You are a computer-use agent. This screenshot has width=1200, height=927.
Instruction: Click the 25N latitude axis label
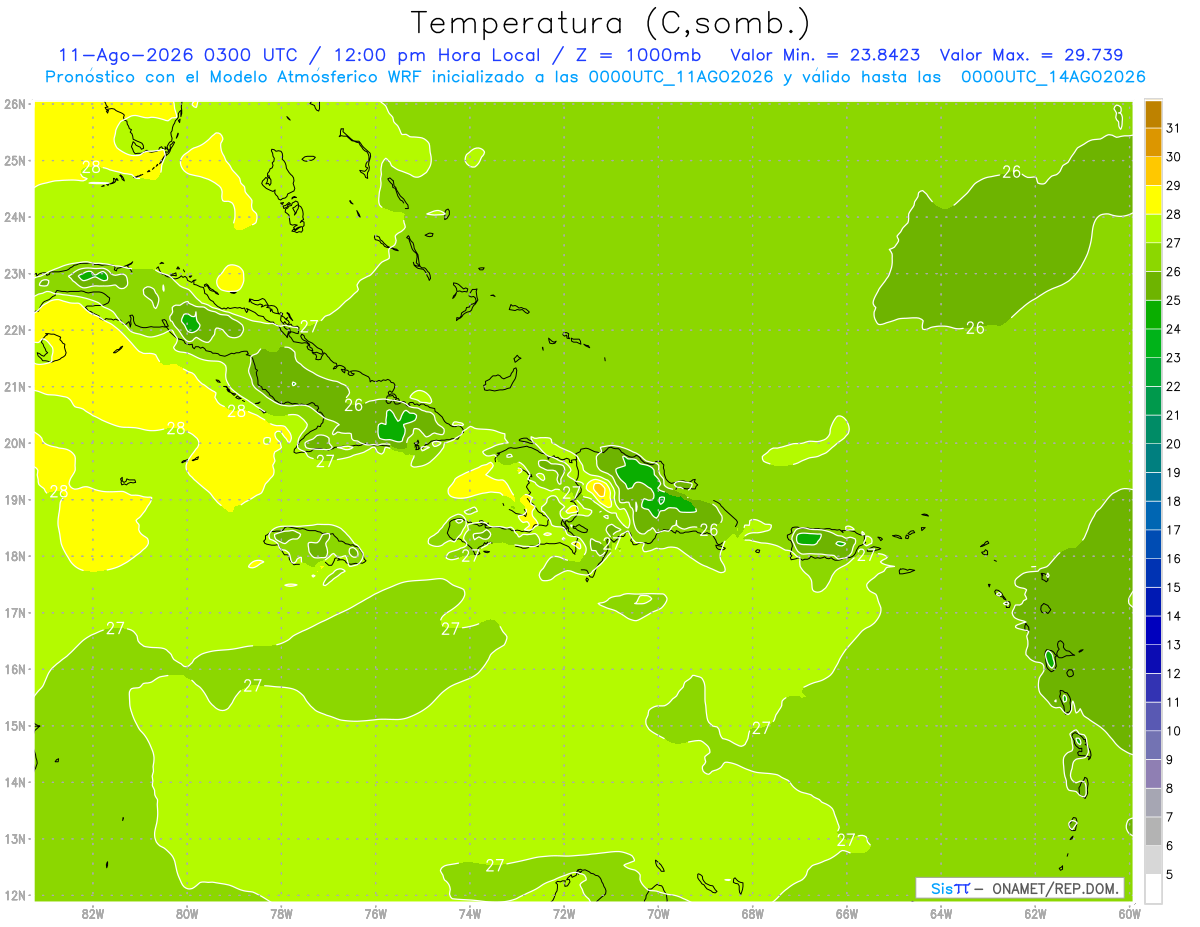[15, 160]
